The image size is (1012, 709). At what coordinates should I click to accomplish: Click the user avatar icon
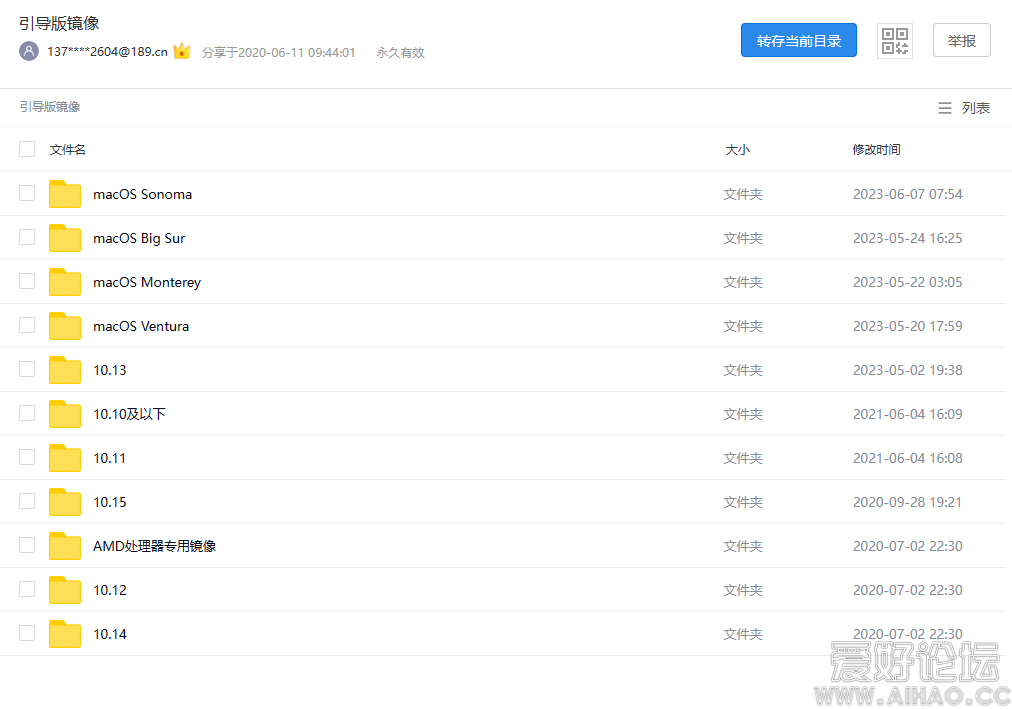coord(28,50)
